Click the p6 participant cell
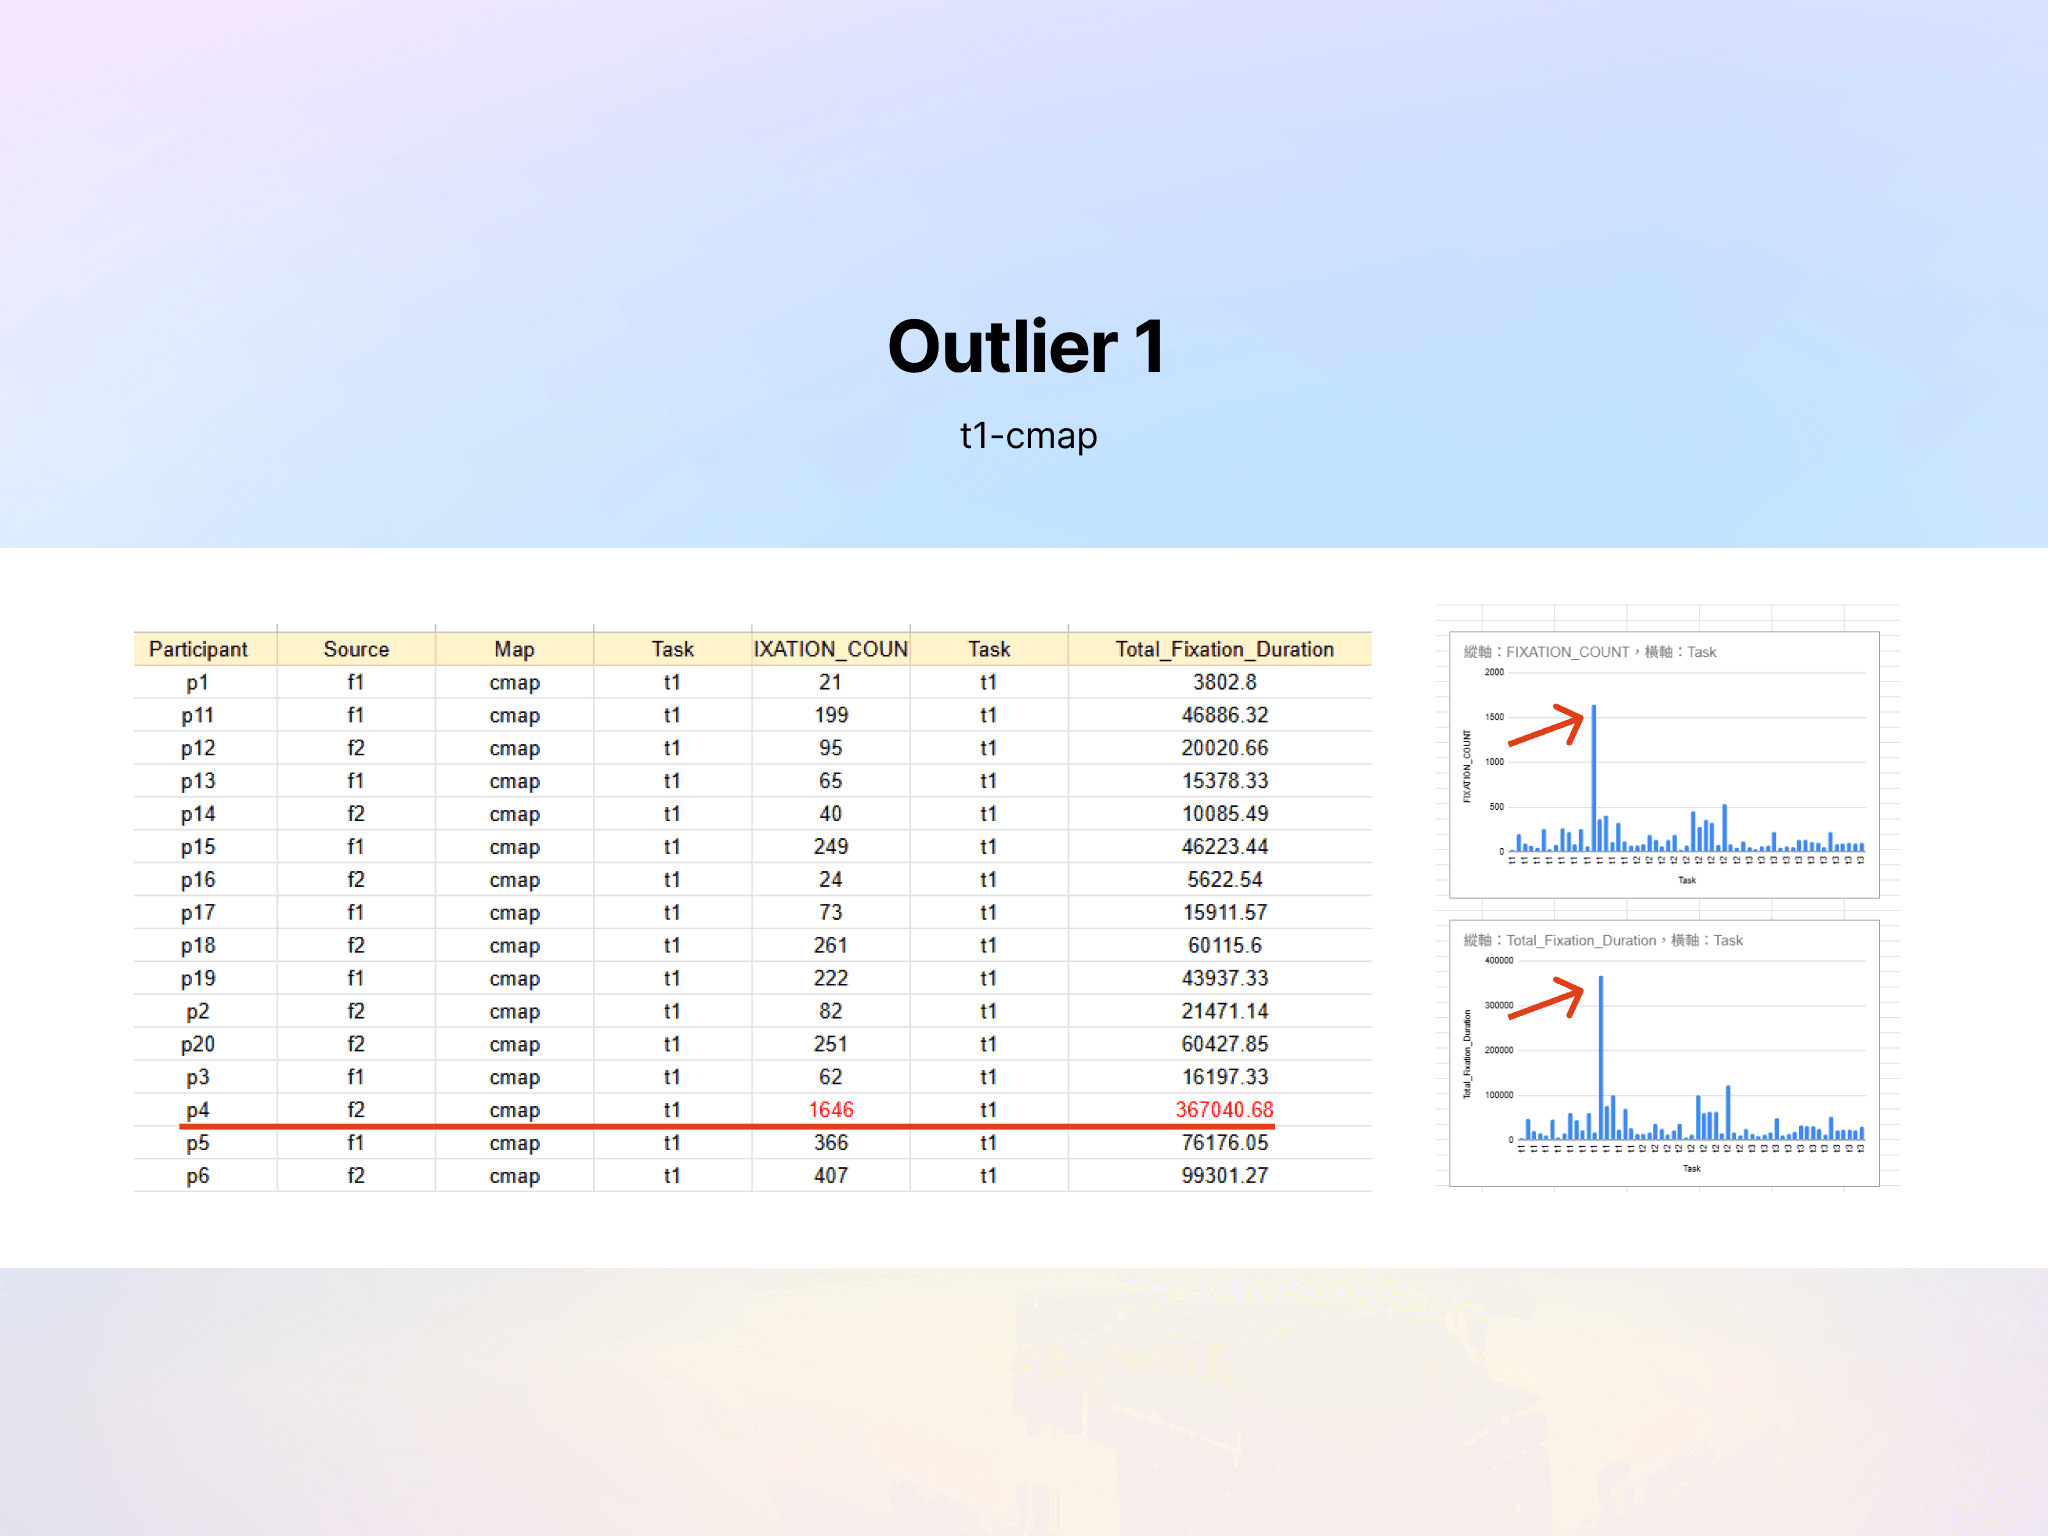The width and height of the screenshot is (2048, 1536). click(198, 1175)
